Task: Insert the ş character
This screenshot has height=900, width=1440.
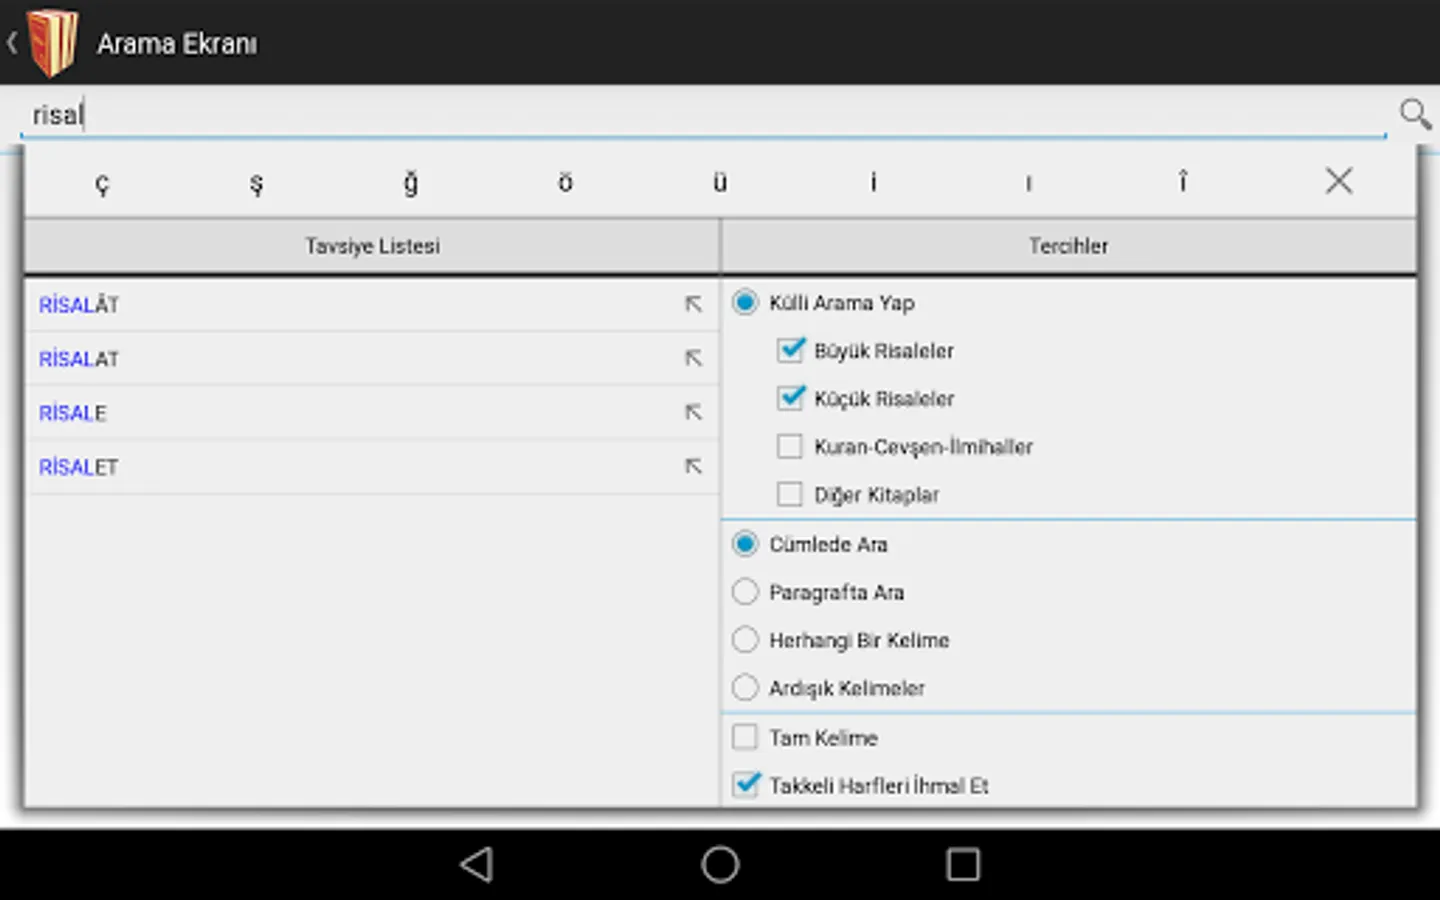Action: click(256, 183)
